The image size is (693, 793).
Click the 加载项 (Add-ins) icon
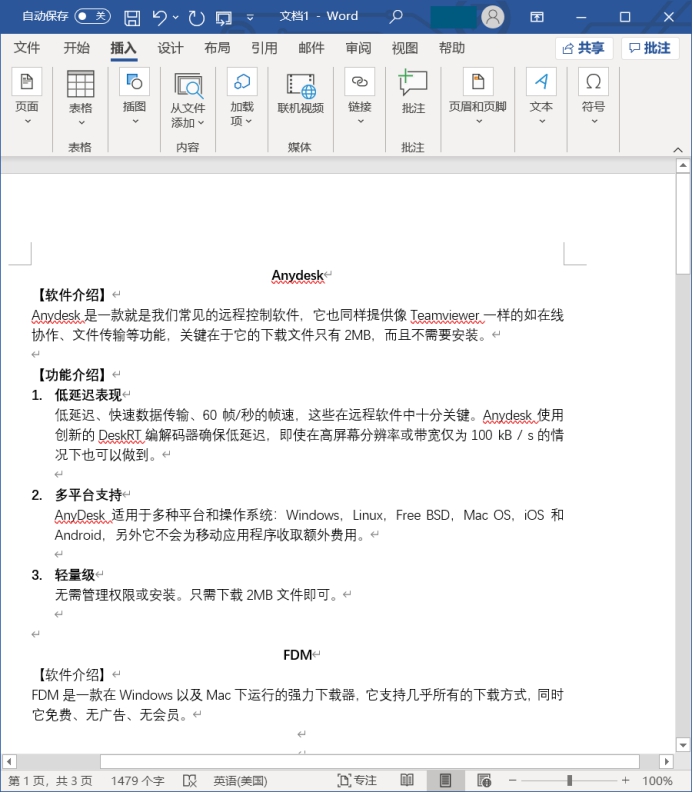point(242,81)
